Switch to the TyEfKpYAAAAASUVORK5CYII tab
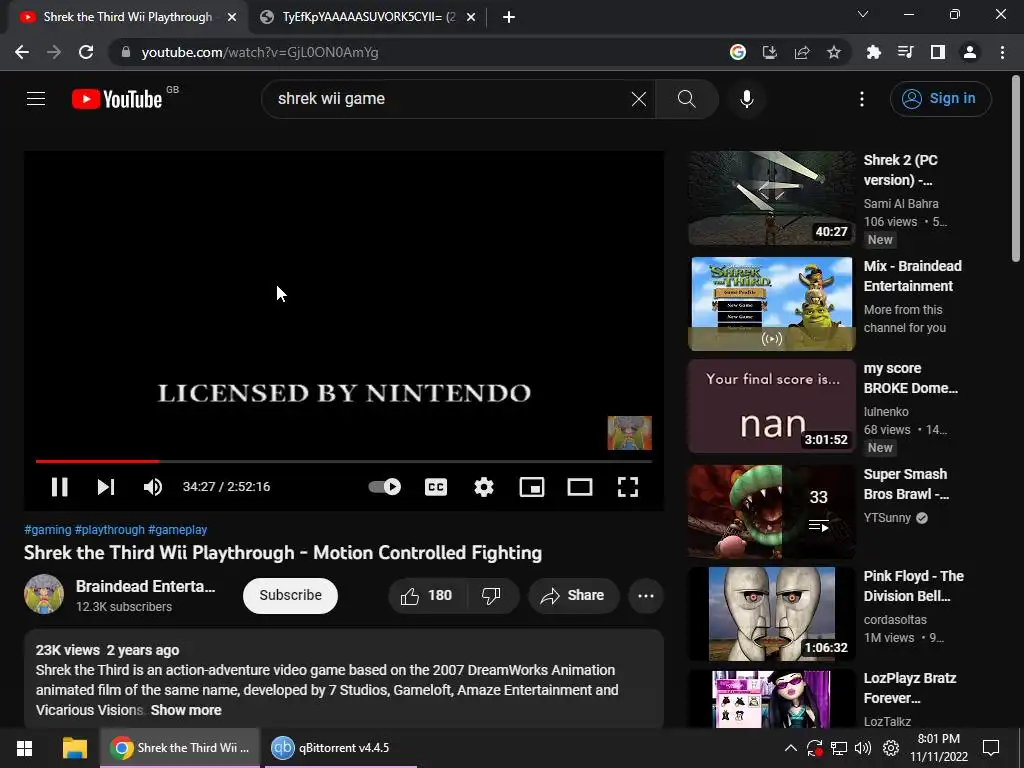Image resolution: width=1024 pixels, height=768 pixels. click(x=369, y=17)
